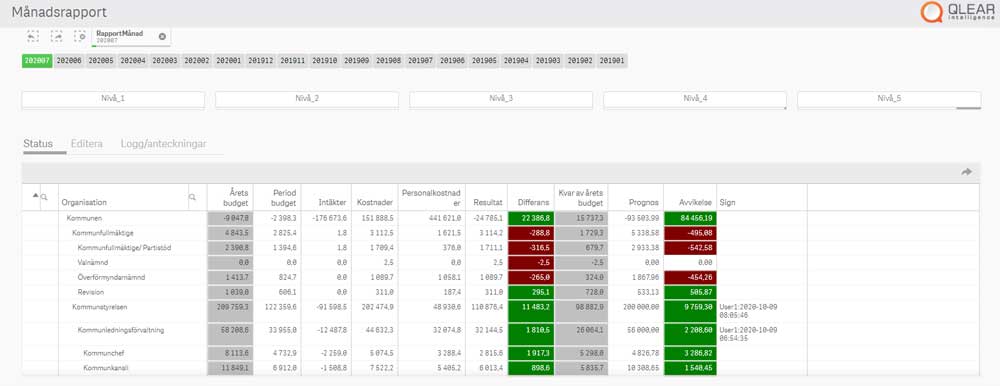Select month 201907
1000x386 pixels.
[x=420, y=61]
